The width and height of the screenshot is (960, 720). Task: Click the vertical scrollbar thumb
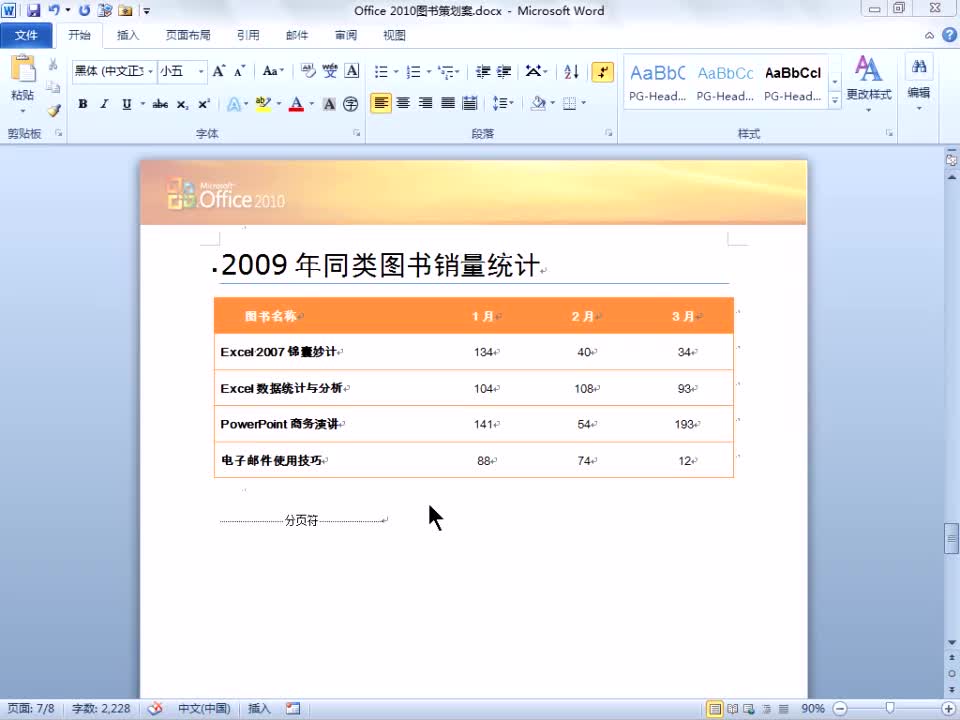tap(951, 539)
